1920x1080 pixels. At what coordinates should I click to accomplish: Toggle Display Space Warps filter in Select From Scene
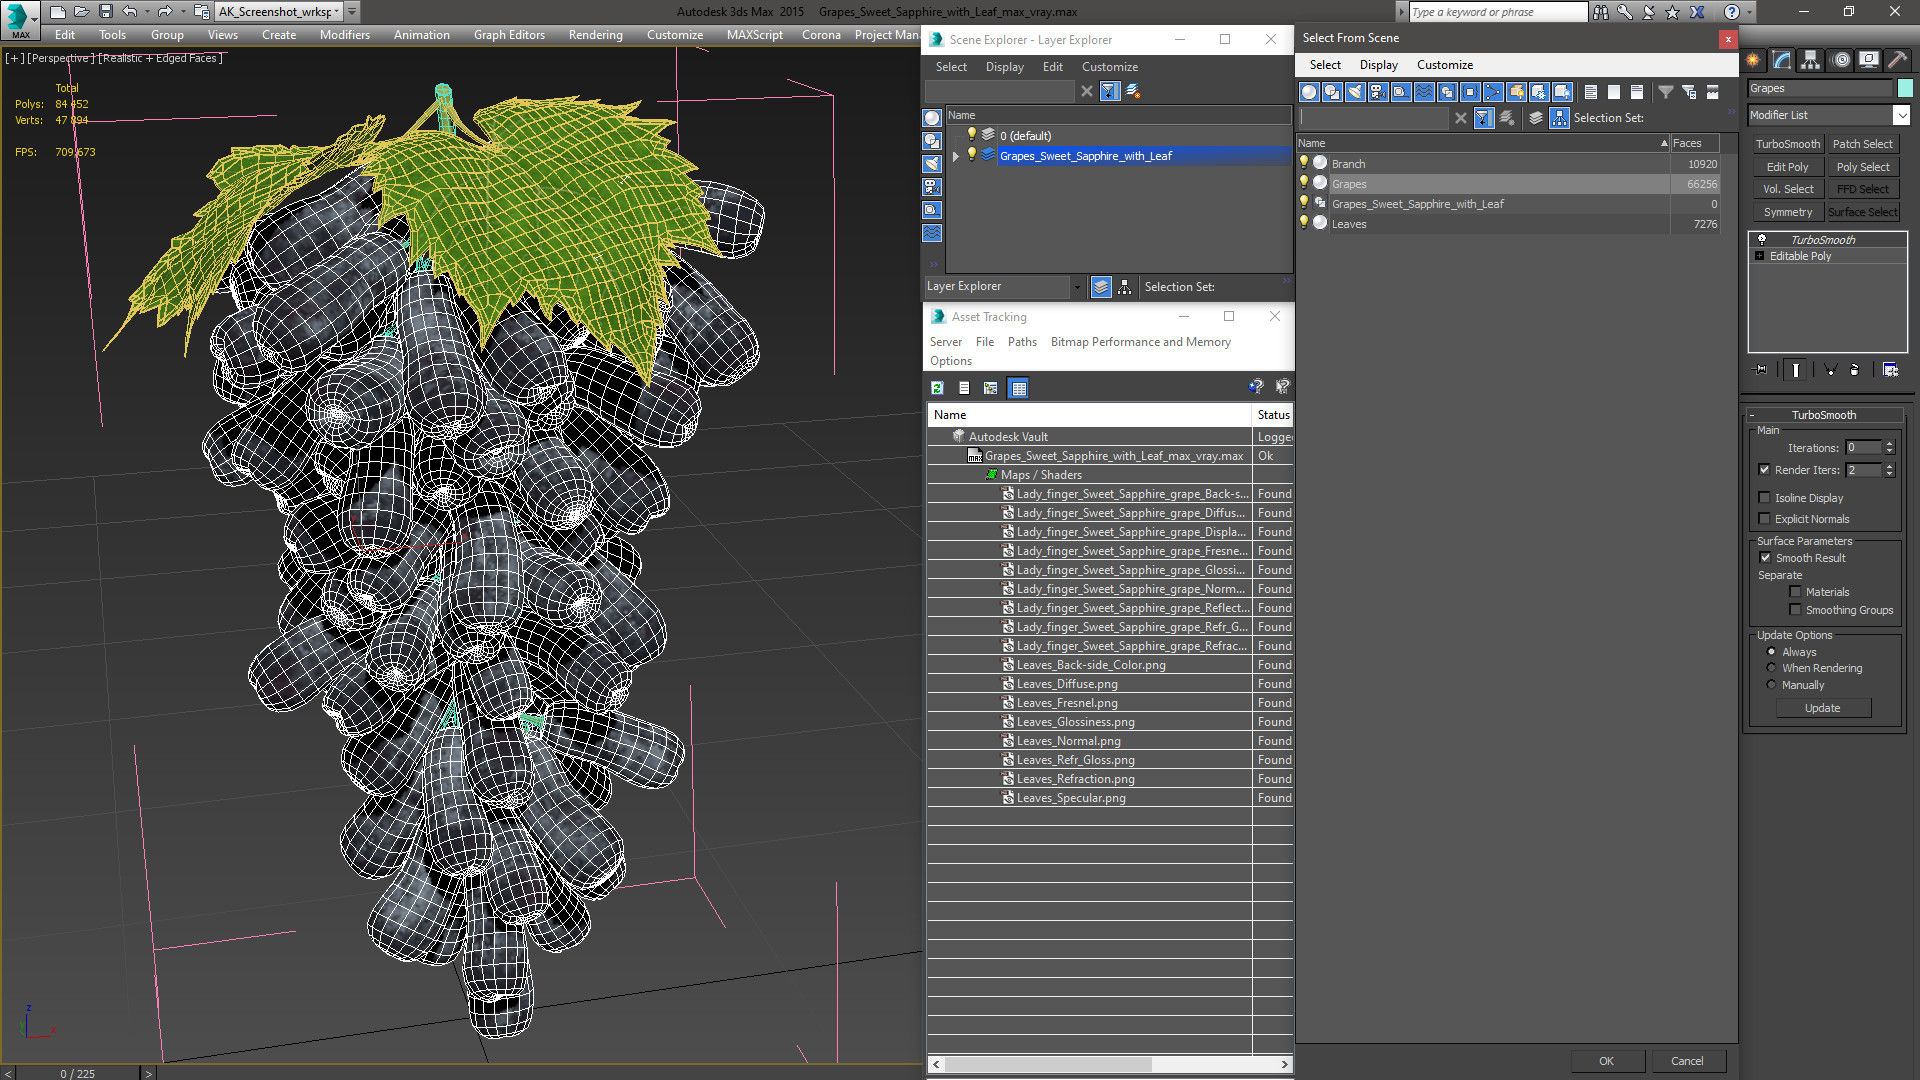click(x=1424, y=92)
